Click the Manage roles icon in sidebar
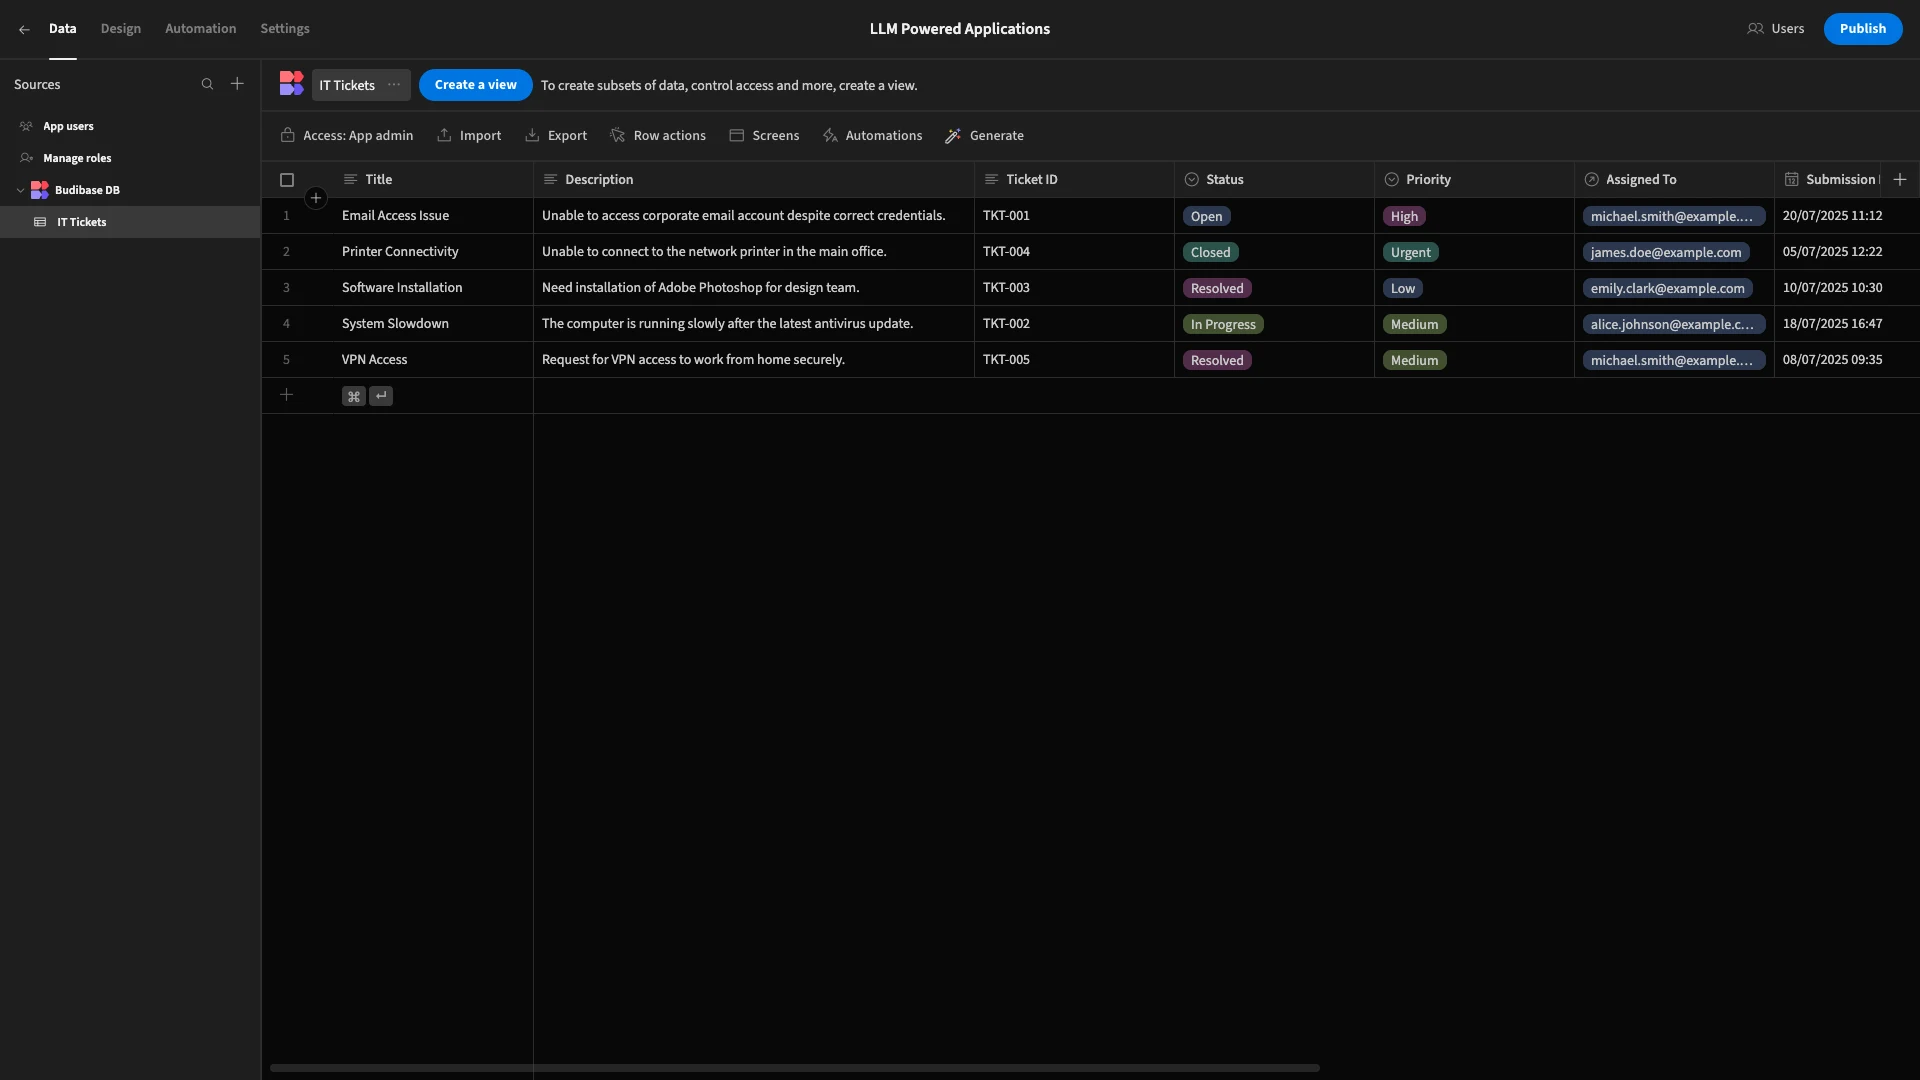 tap(27, 158)
